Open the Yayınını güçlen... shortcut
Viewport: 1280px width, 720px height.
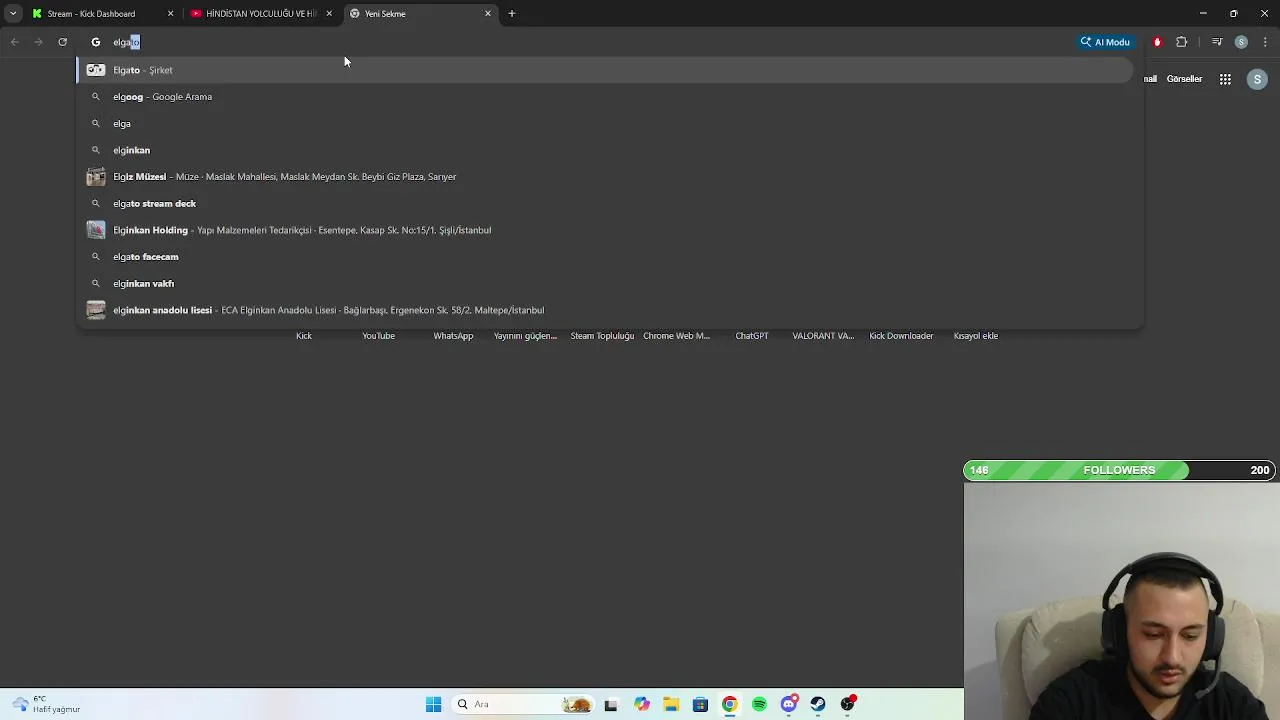(525, 336)
